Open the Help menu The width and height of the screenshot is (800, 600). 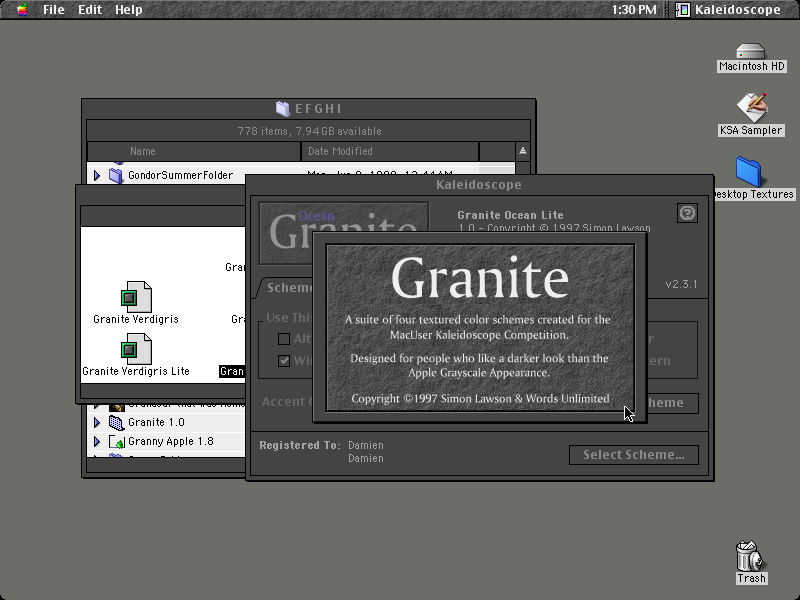(129, 9)
